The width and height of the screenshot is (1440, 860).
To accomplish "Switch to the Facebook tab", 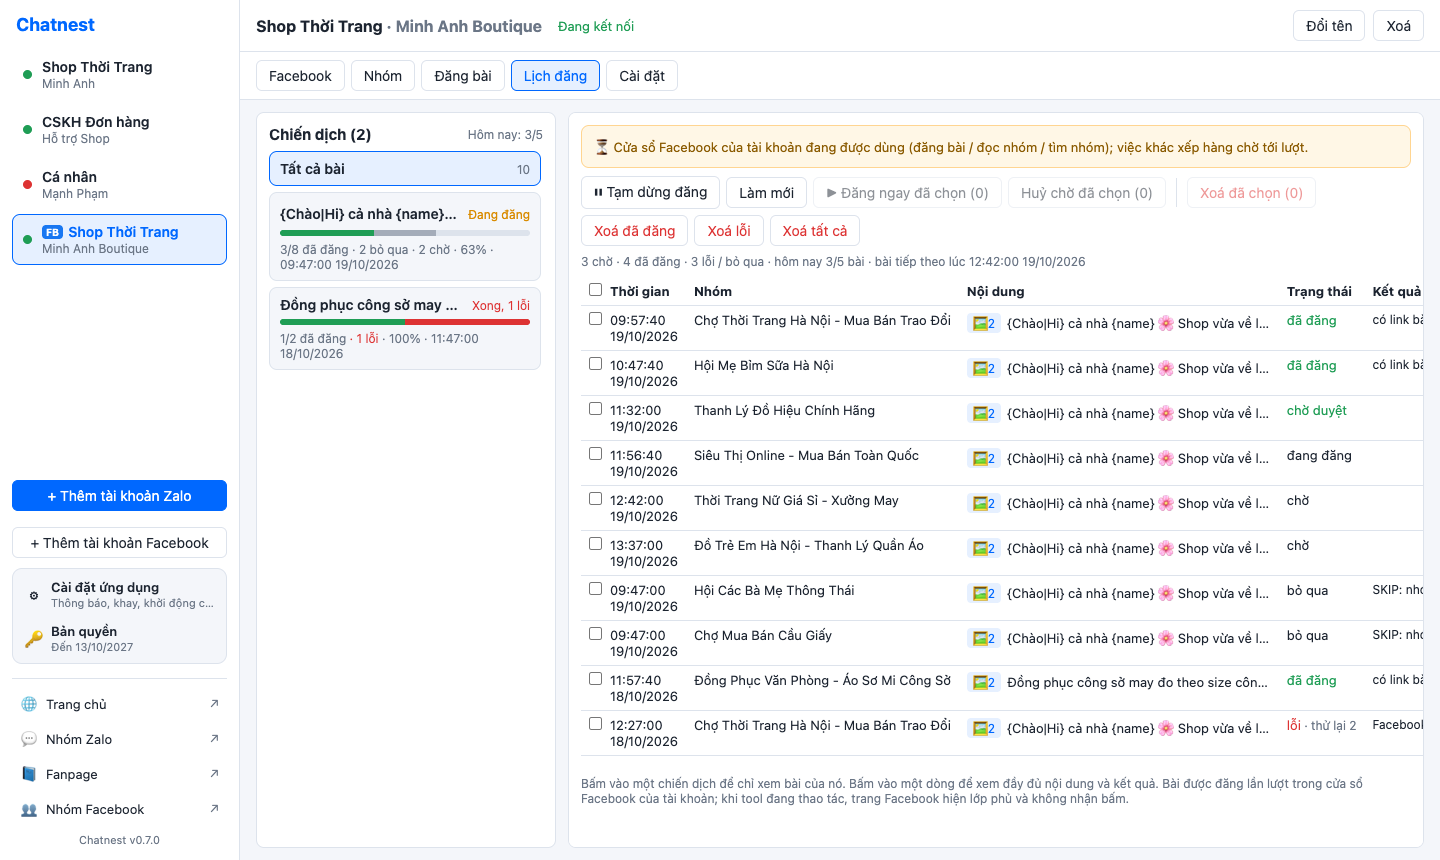I will click(x=300, y=76).
